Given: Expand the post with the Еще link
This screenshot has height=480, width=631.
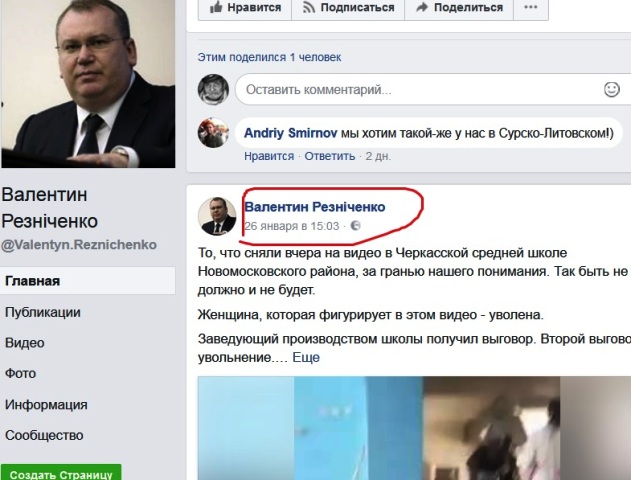Looking at the screenshot, I should coord(306,357).
